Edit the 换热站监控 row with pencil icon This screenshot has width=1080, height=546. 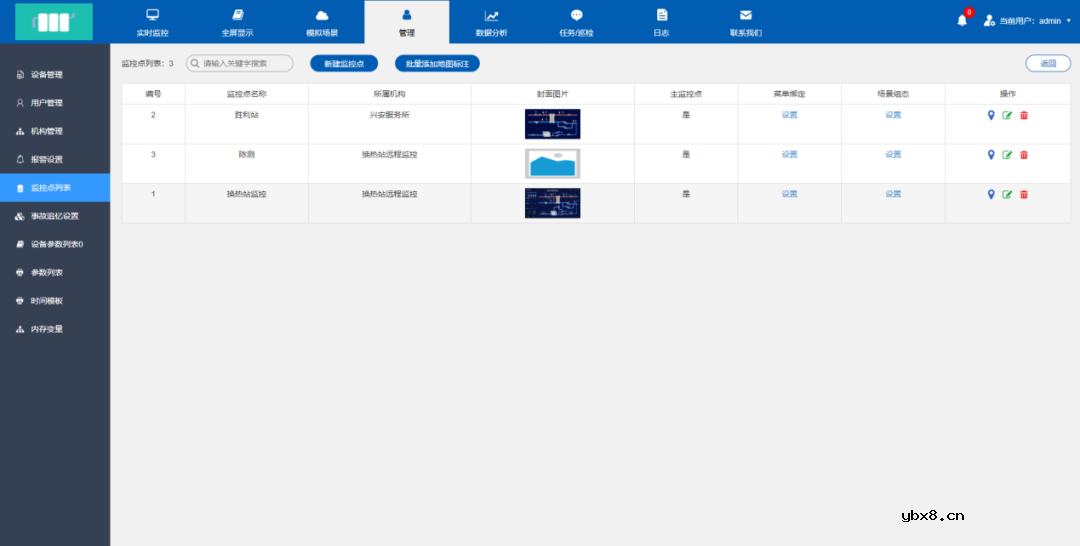pos(1007,194)
